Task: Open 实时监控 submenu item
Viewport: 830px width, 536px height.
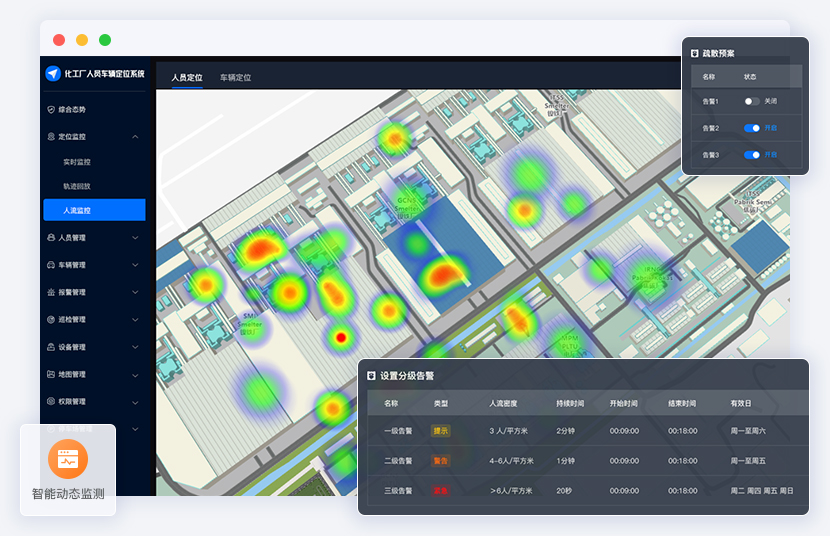Action: (77, 162)
